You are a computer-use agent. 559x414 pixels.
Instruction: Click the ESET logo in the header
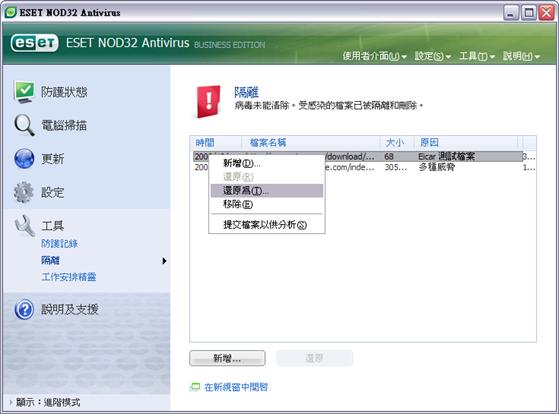pyautogui.click(x=34, y=43)
